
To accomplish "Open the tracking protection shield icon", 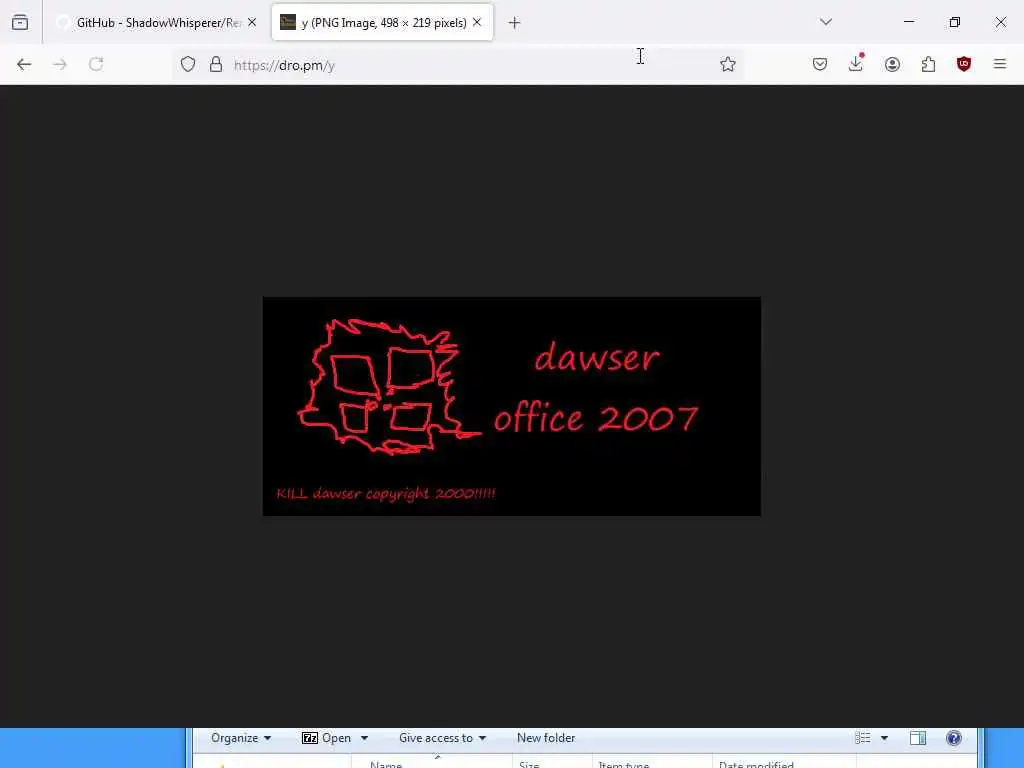I will click(188, 64).
